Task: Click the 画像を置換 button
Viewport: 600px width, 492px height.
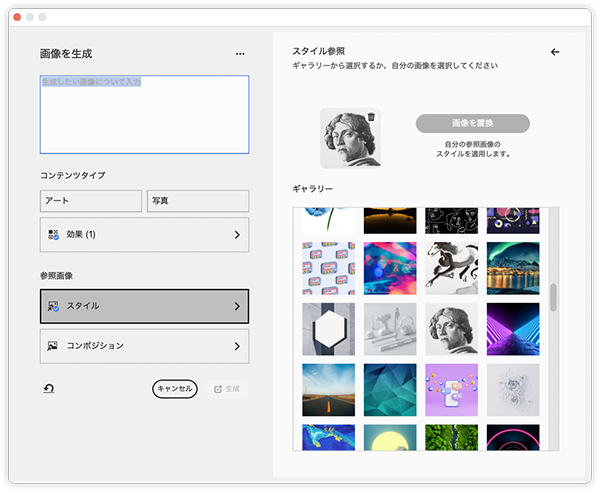Action: pyautogui.click(x=472, y=123)
